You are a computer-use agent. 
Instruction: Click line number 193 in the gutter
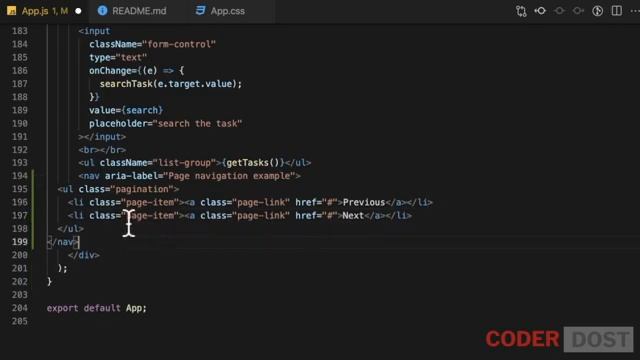pos(20,163)
